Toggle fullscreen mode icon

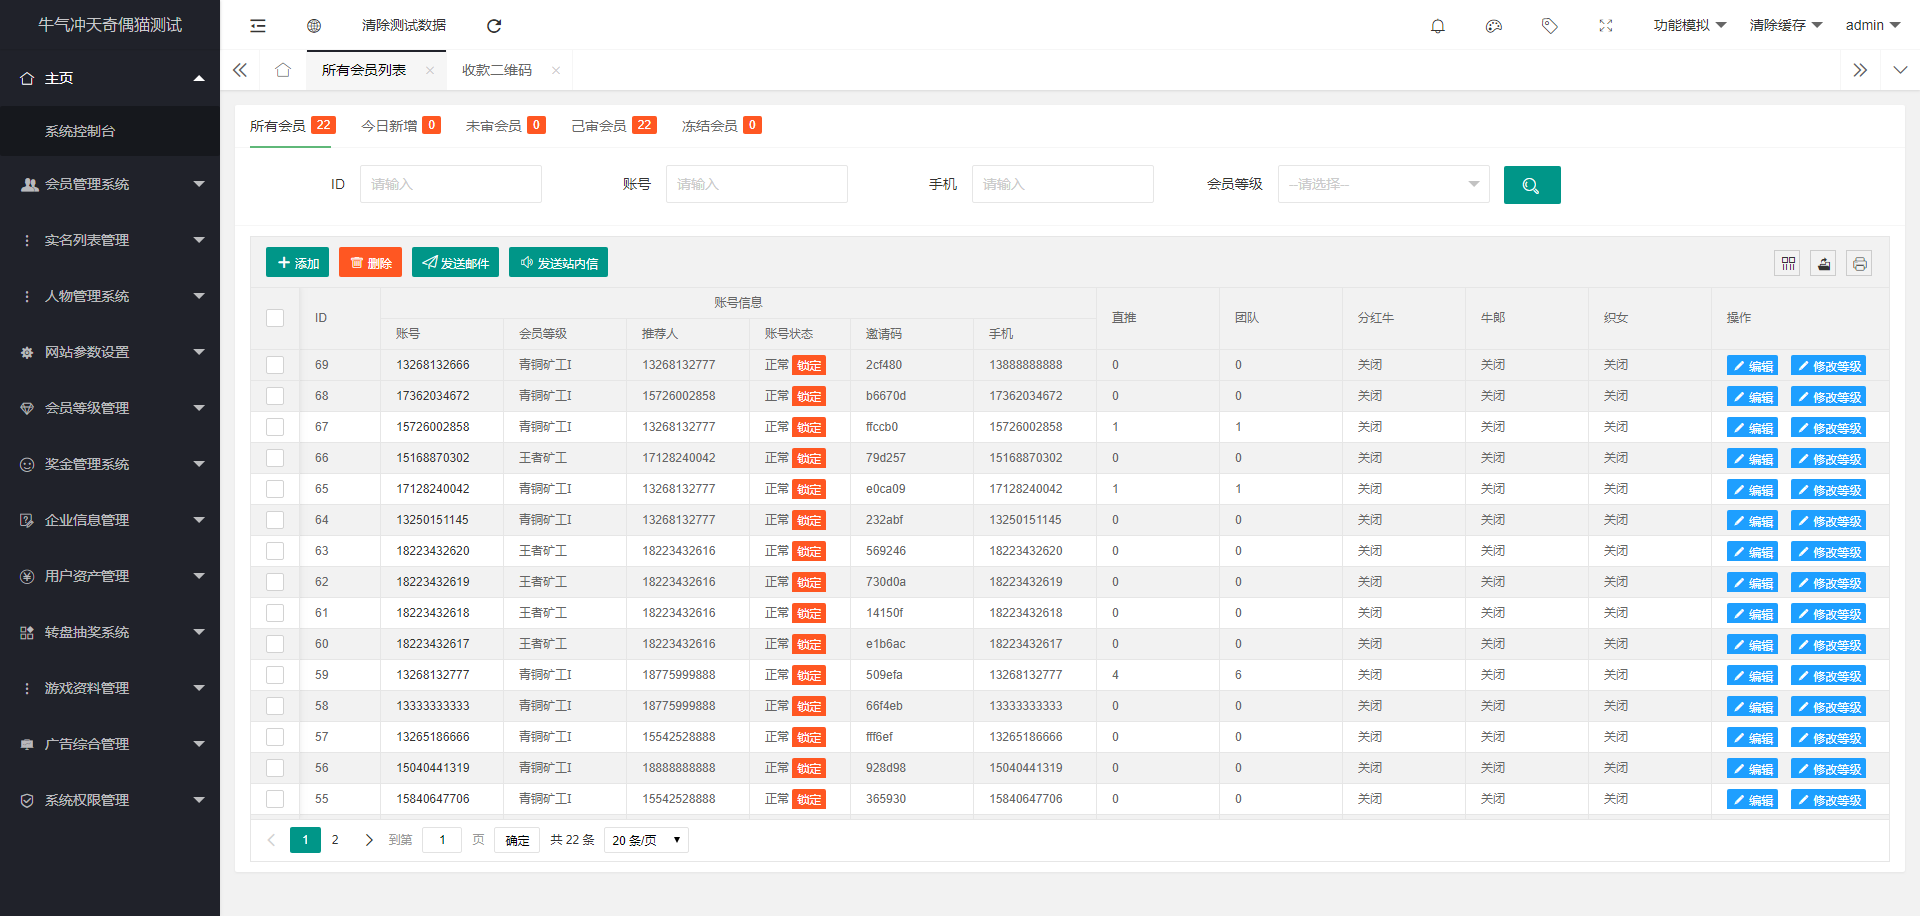tap(1606, 26)
